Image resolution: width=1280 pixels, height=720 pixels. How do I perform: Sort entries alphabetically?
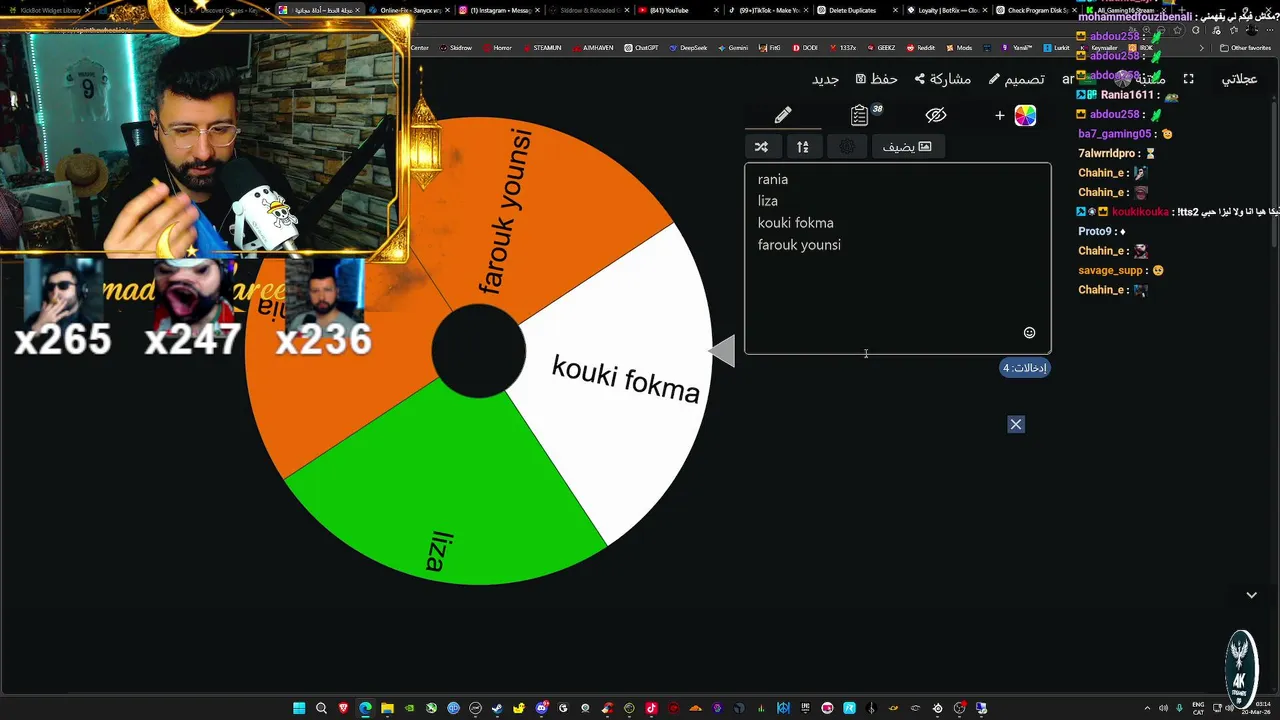802,147
